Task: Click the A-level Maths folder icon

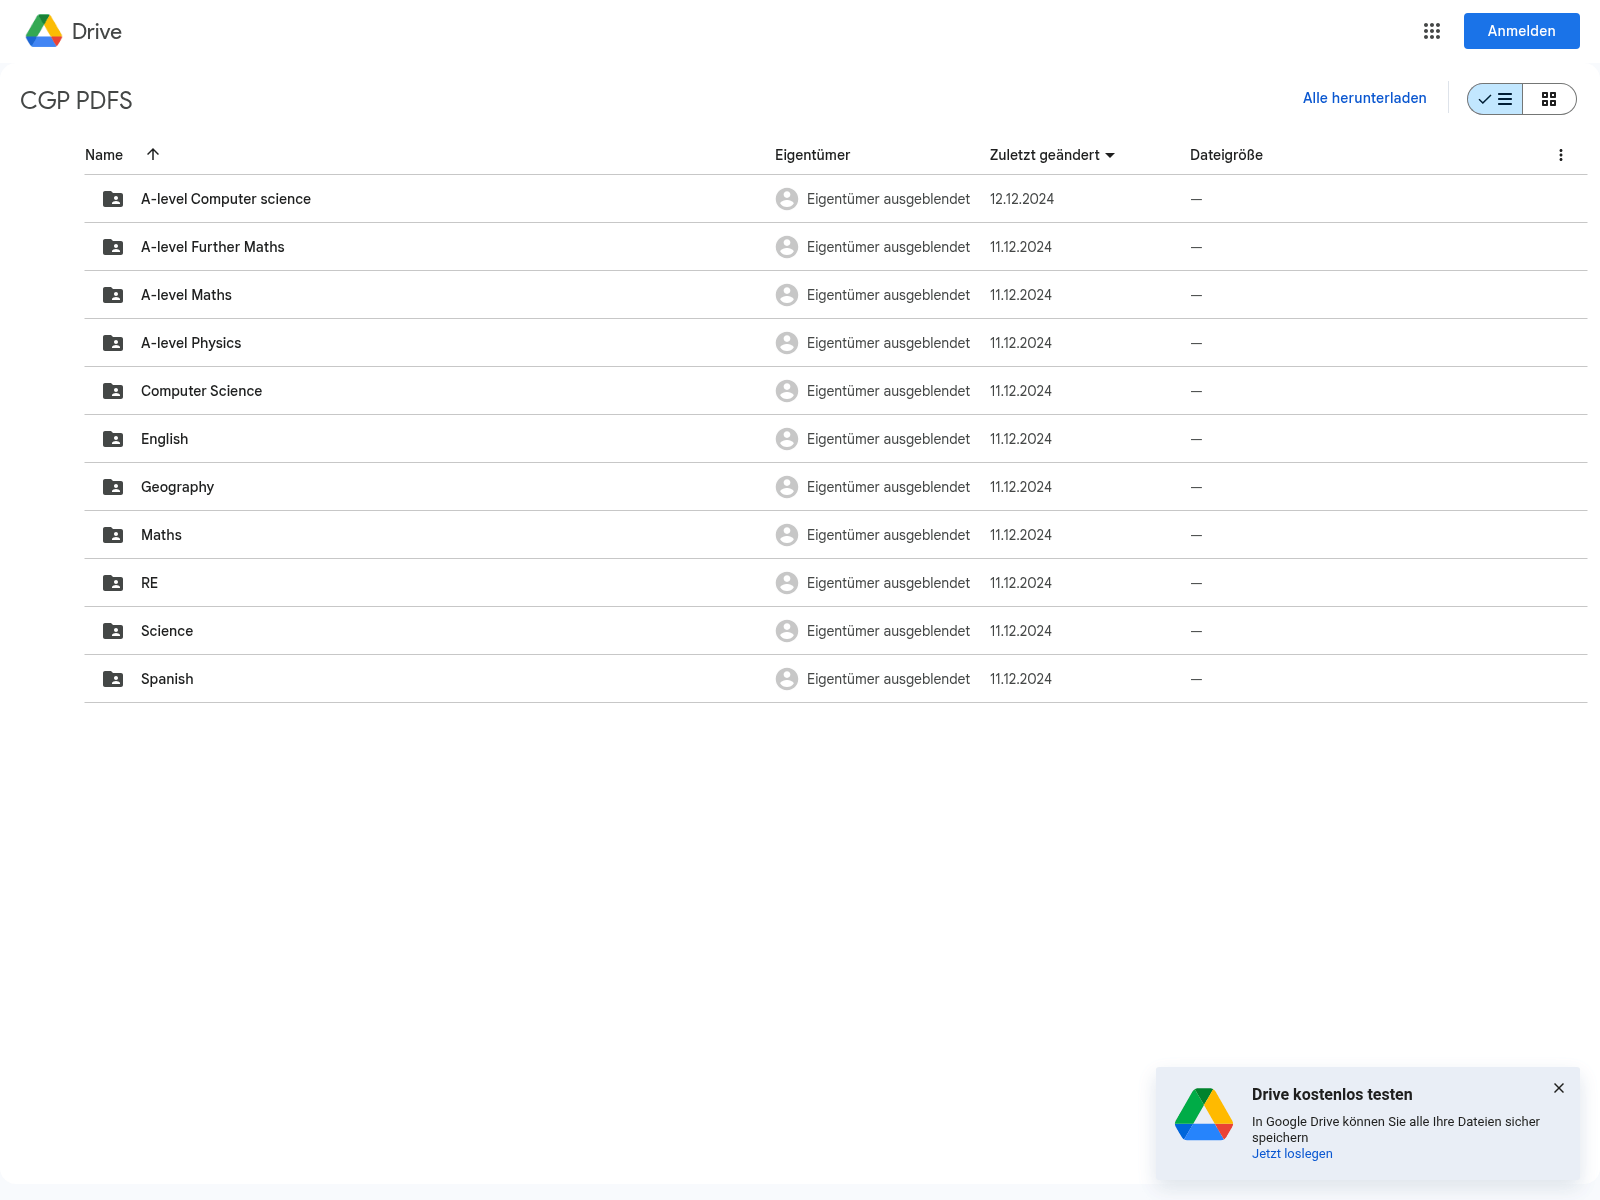Action: click(x=113, y=295)
